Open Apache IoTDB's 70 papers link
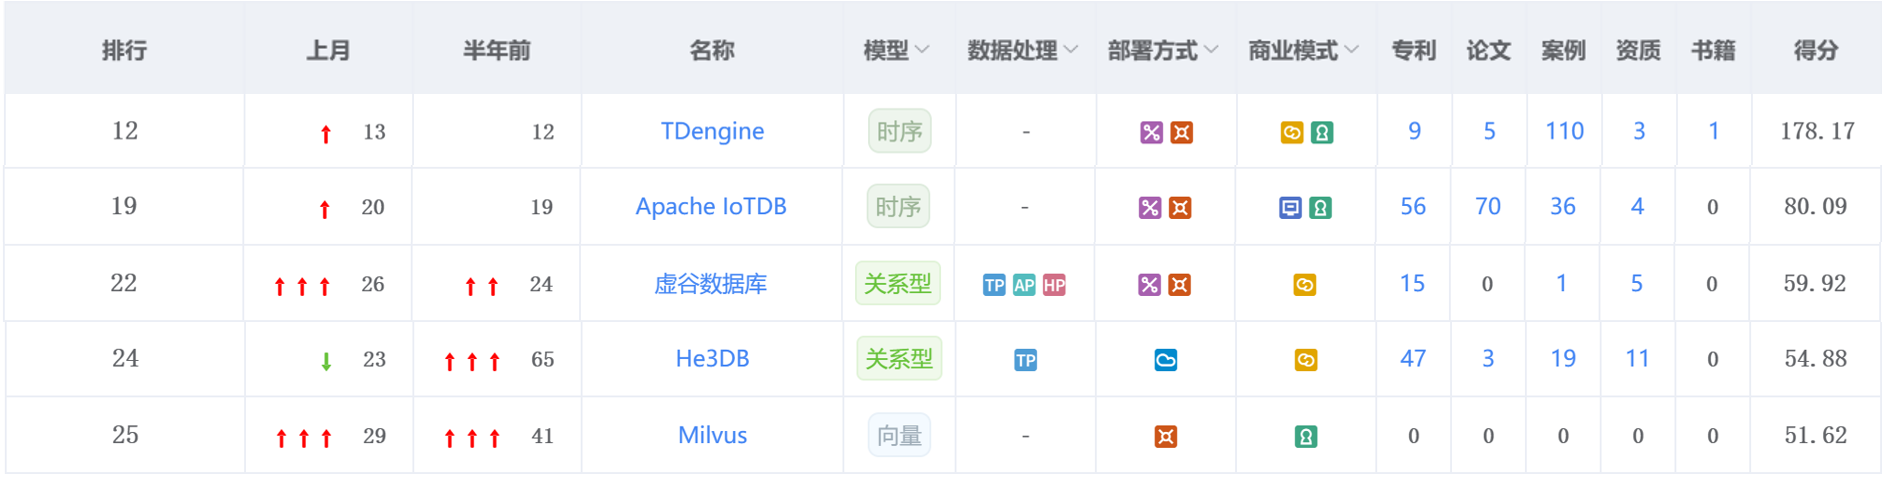This screenshot has height=478, width=1882. [x=1487, y=207]
